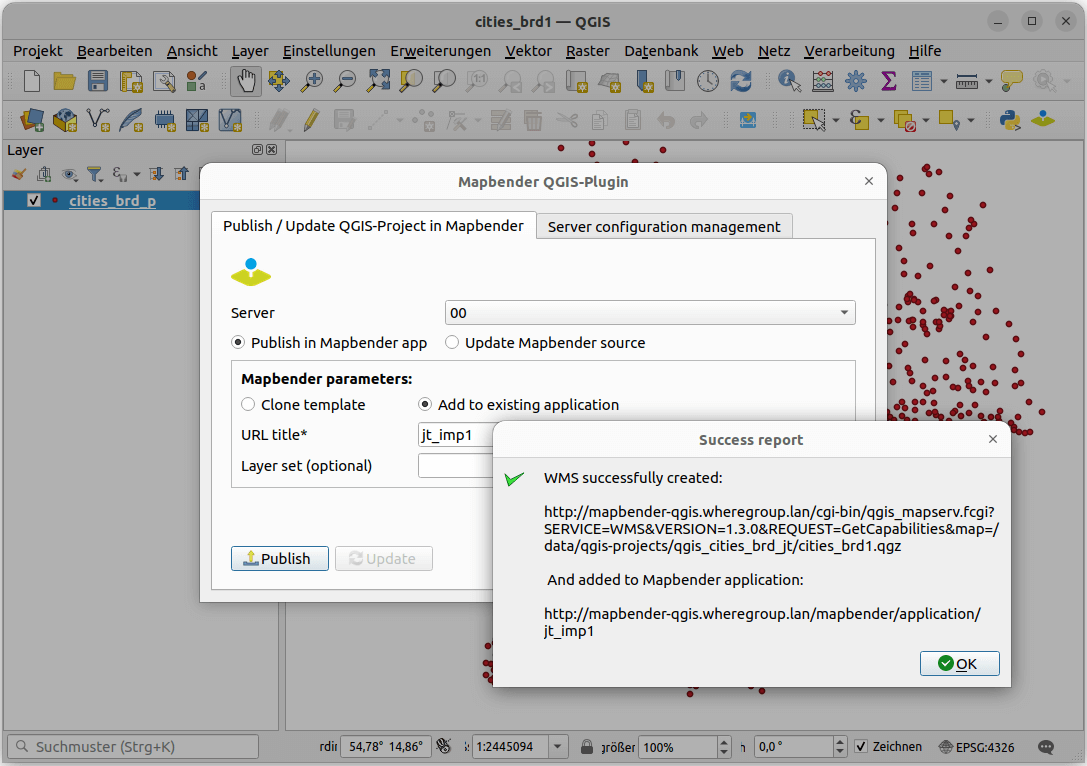
Task: Open the attribute table icon
Action: click(x=921, y=81)
